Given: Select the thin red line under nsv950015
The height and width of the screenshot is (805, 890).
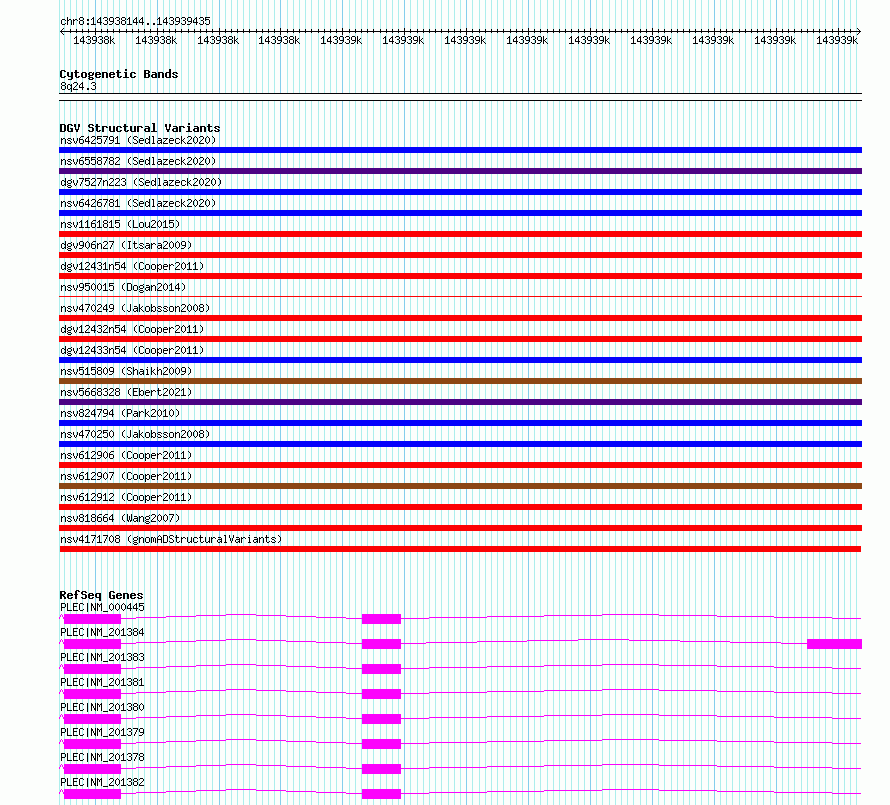Looking at the screenshot, I should pos(460,296).
